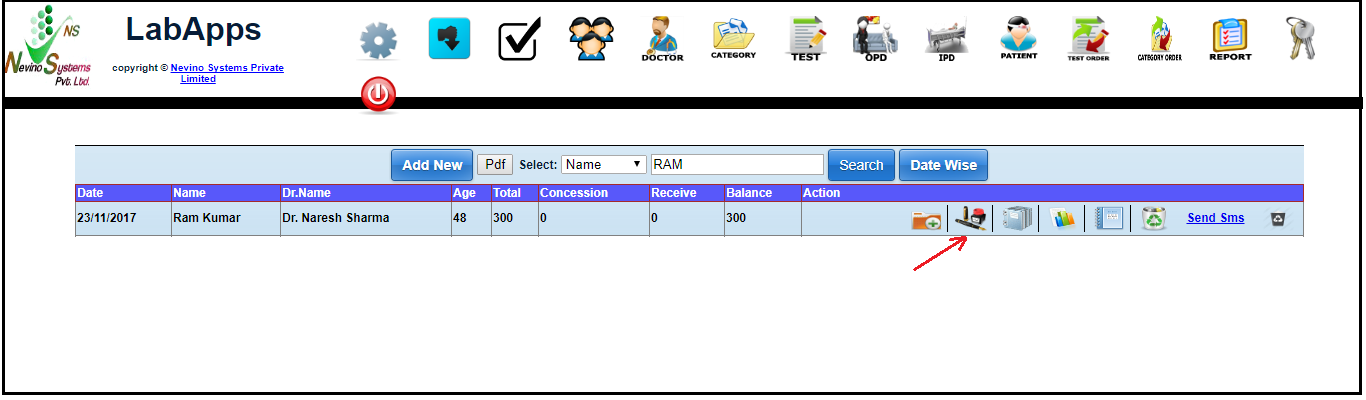1366x400 pixels.
Task: Open the Report menu item
Action: (x=1230, y=39)
